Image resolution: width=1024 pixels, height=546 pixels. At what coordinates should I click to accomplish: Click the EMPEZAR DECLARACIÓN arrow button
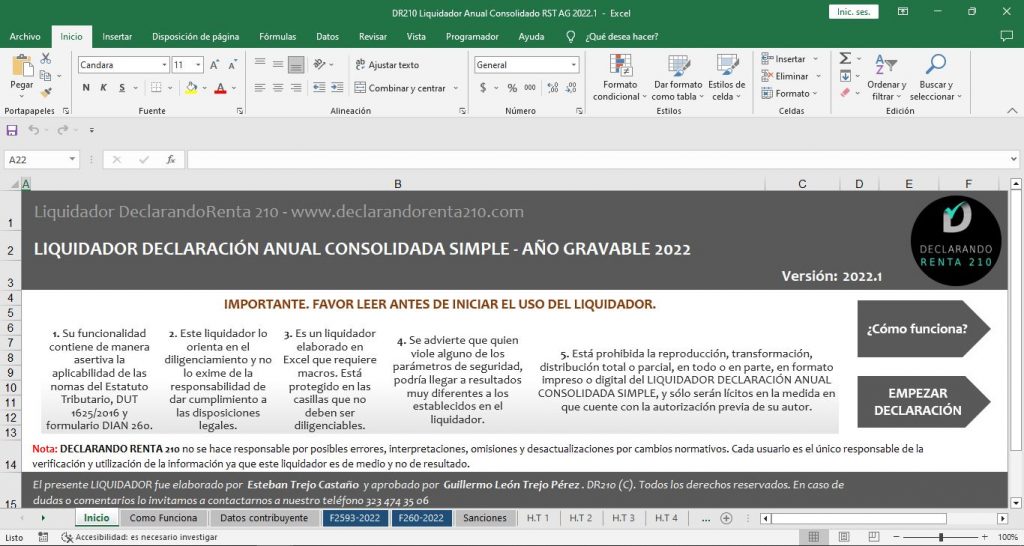[x=923, y=402]
